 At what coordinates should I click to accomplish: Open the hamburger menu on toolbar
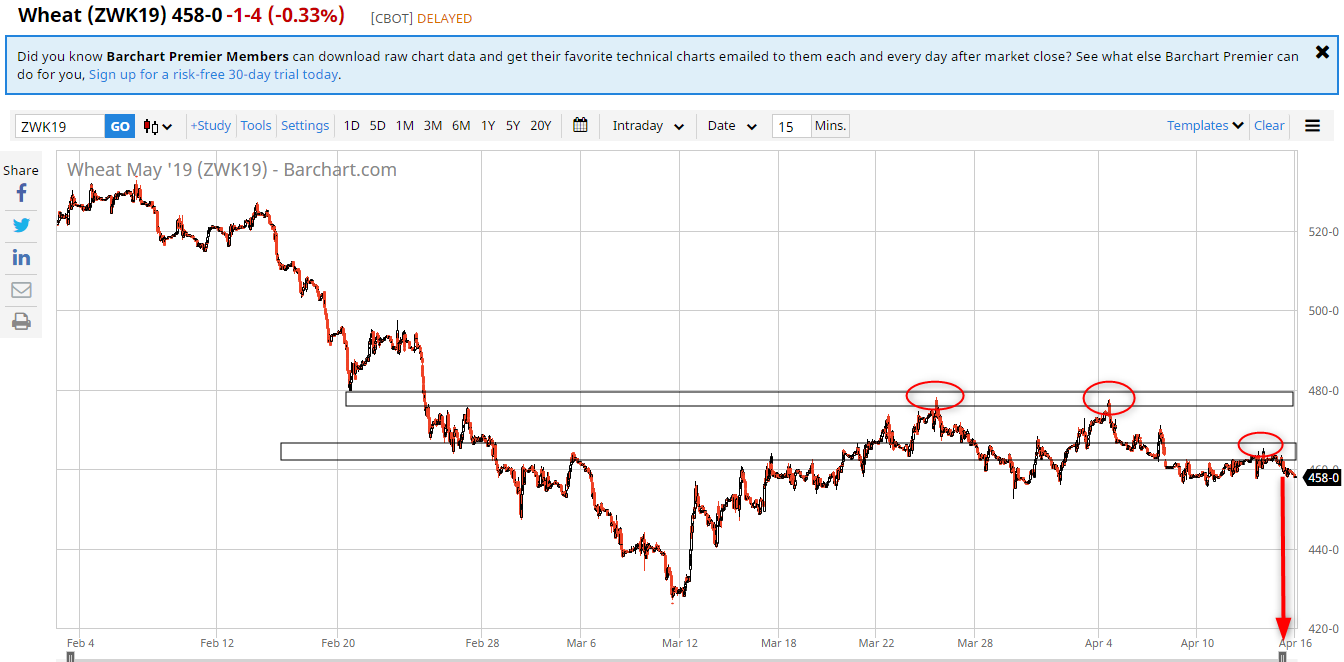pos(1312,126)
